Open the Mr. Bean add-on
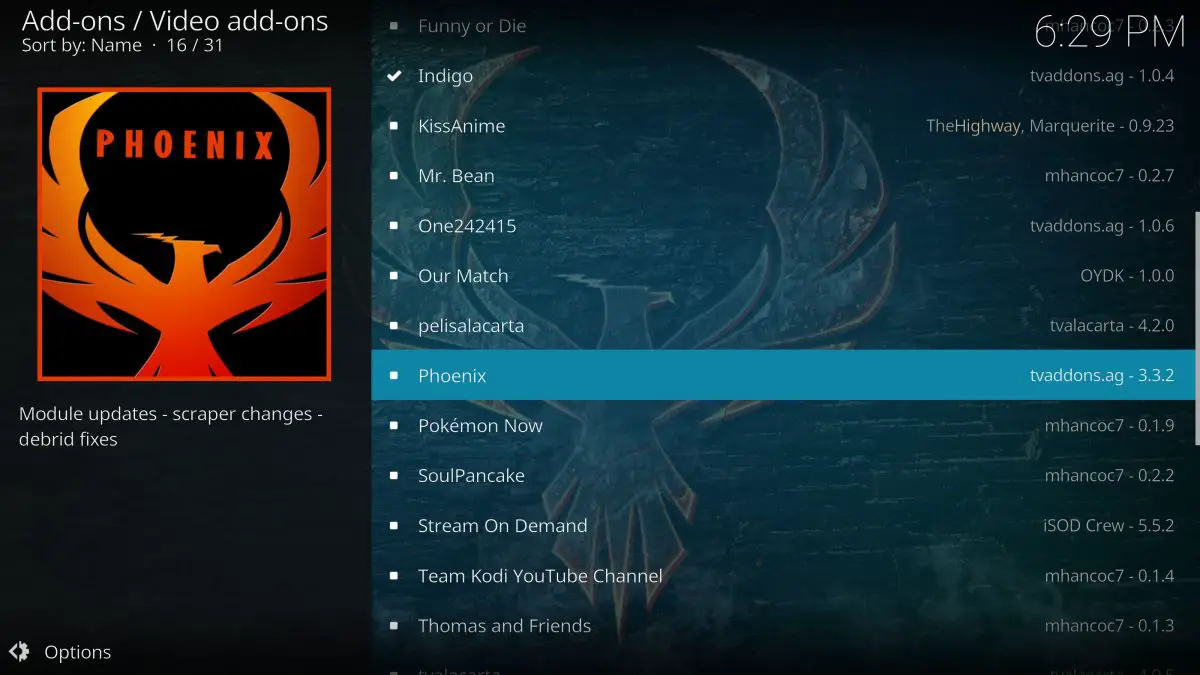 (783, 175)
